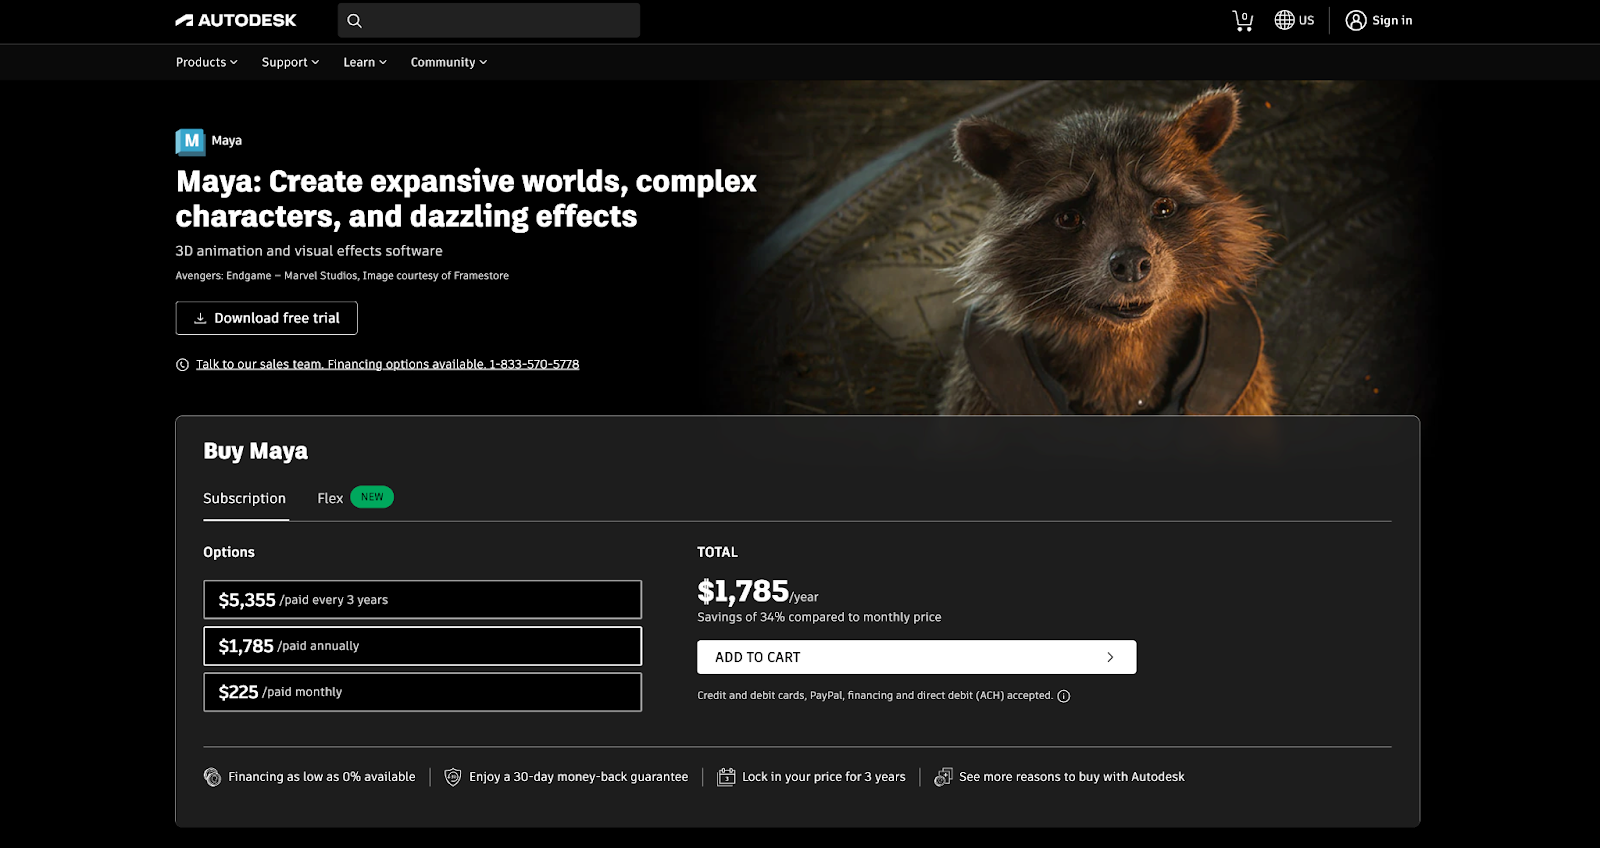1600x848 pixels.
Task: Select the $1,785 paid annually option
Action: (x=422, y=646)
